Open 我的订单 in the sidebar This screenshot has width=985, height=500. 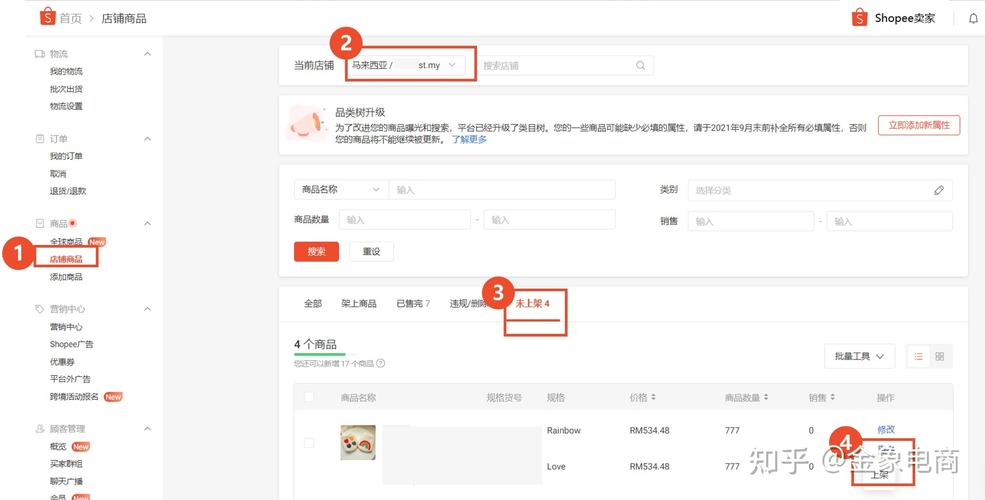[66, 156]
